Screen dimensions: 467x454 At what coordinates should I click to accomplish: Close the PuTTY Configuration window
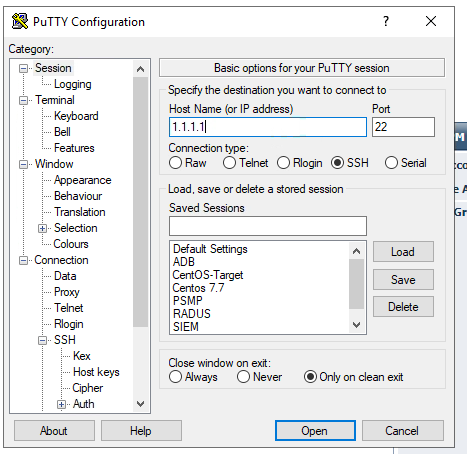[x=431, y=21]
